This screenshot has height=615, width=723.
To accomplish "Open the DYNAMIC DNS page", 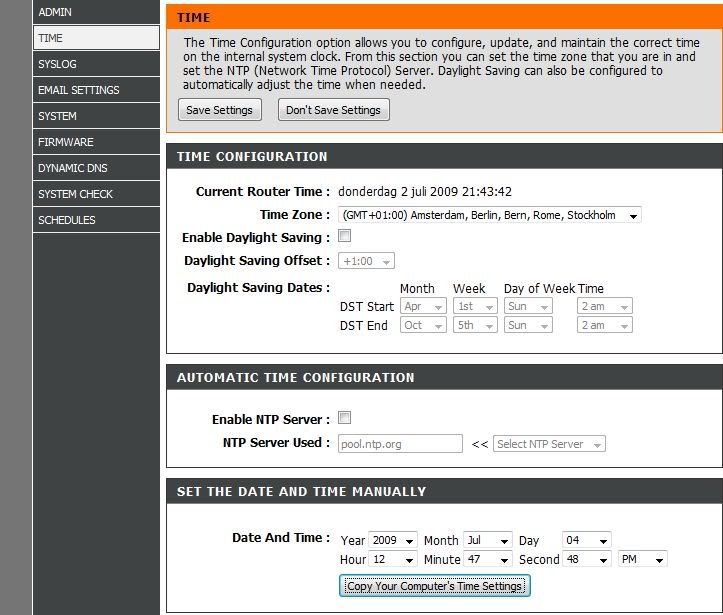I will pos(96,168).
